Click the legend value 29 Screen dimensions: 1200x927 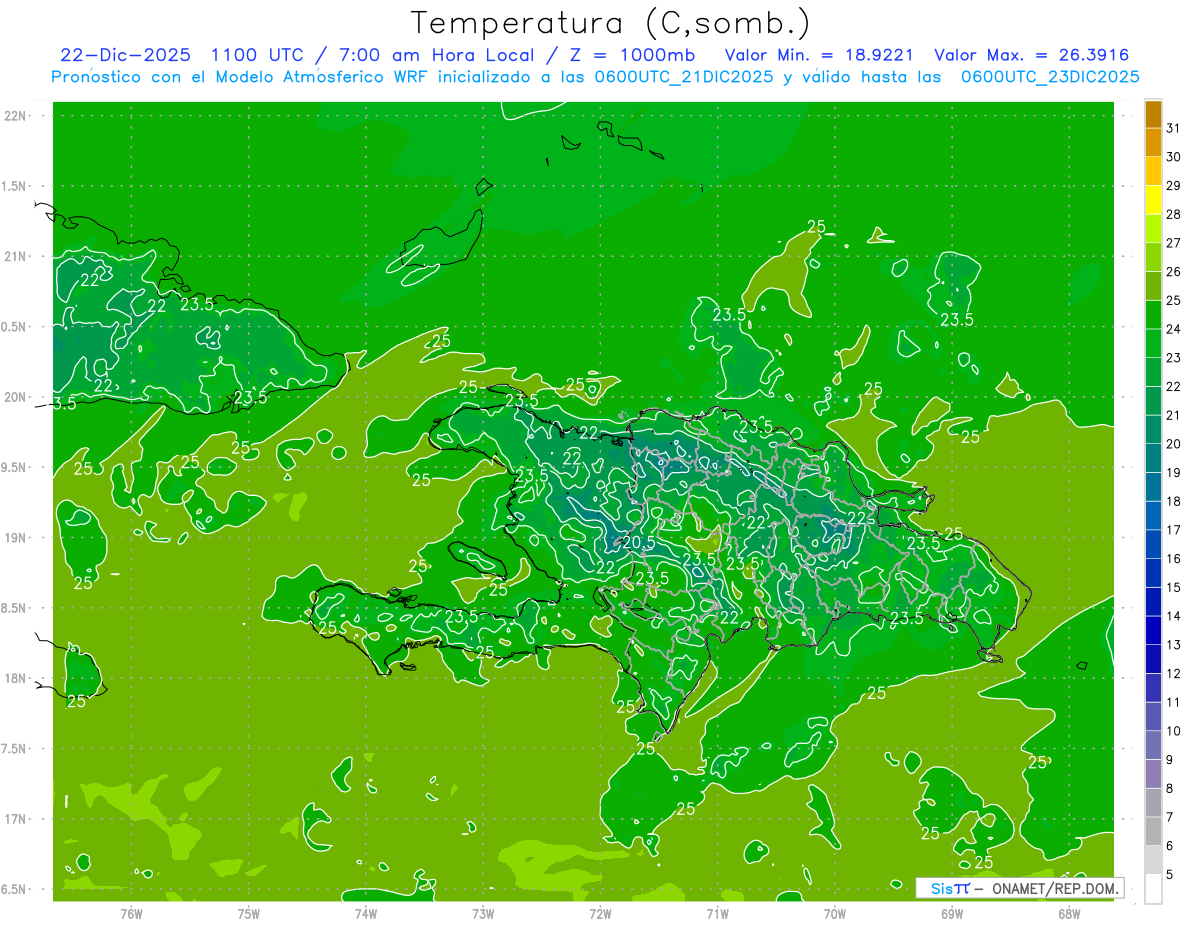coord(1174,185)
